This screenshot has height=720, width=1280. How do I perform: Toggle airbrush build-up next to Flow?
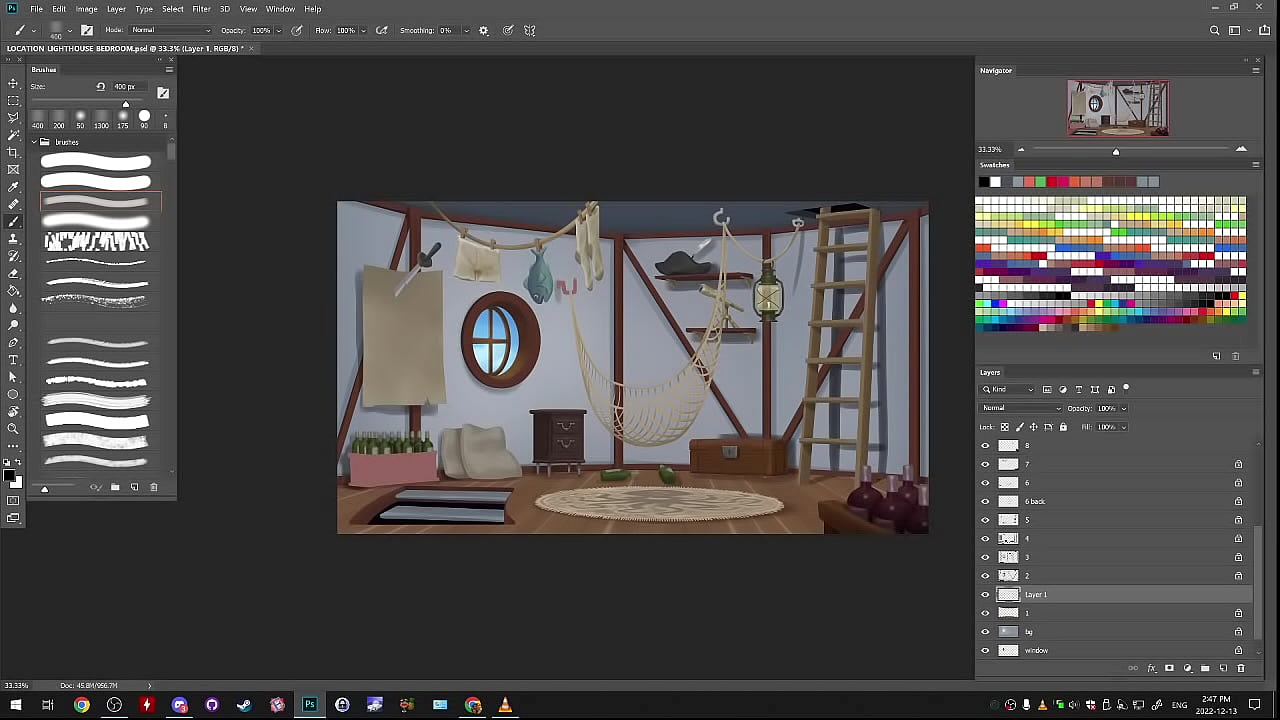coord(381,30)
